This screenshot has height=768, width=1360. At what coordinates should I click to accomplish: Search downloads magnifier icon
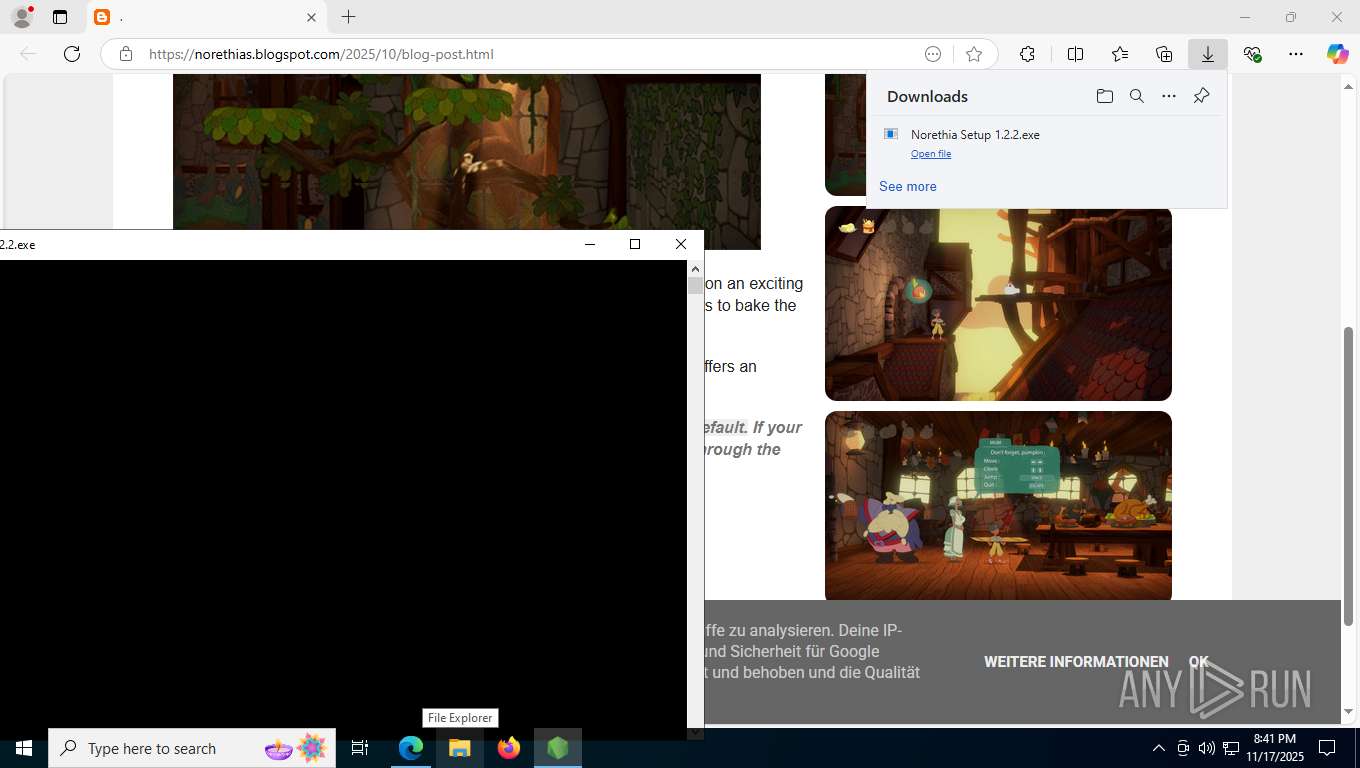pos(1136,96)
